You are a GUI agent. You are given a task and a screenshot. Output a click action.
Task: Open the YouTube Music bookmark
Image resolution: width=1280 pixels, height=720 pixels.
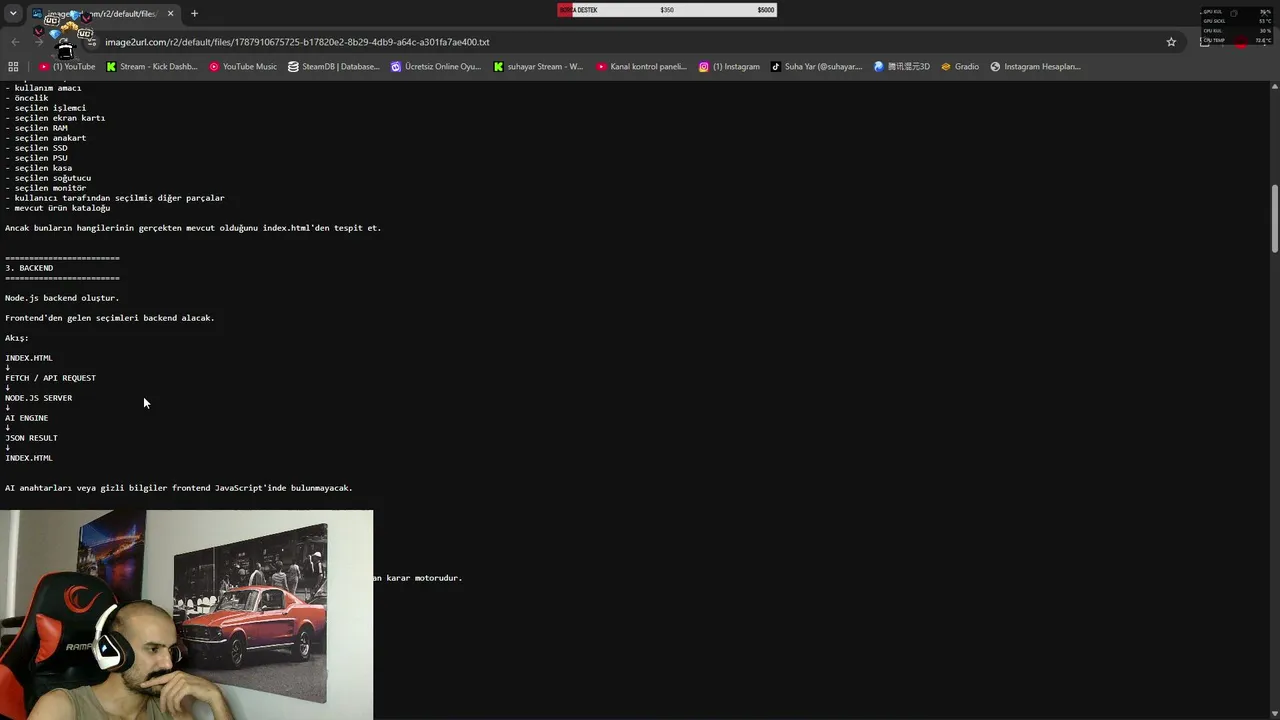coord(243,67)
